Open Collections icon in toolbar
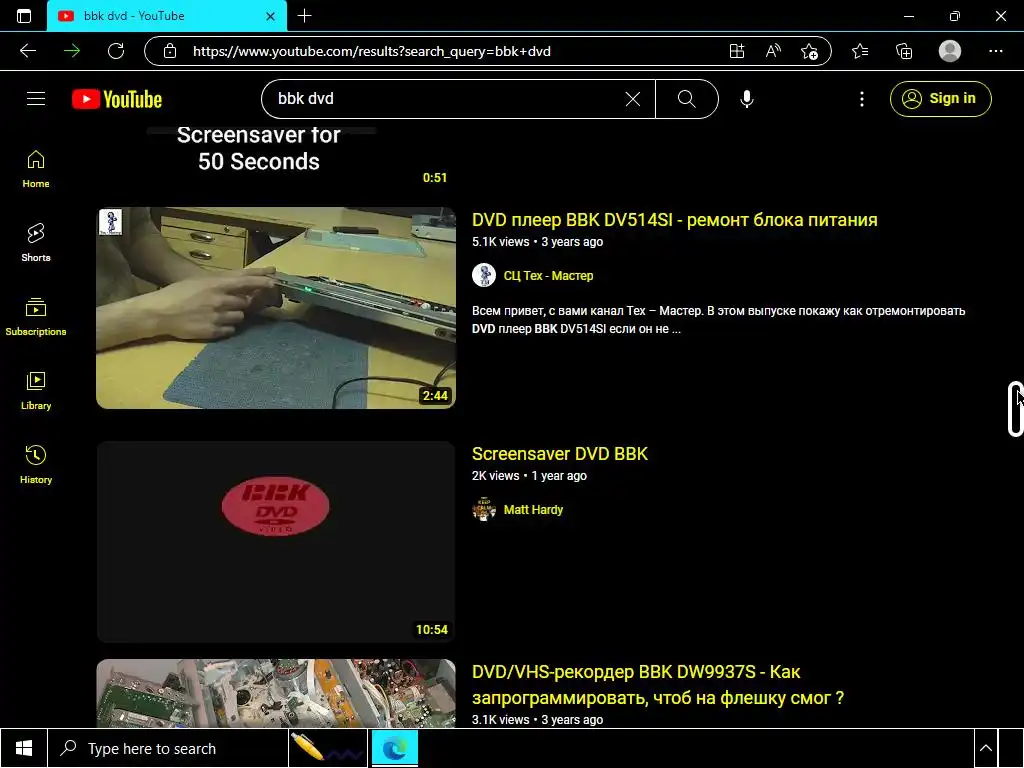This screenshot has width=1024, height=768. (904, 51)
